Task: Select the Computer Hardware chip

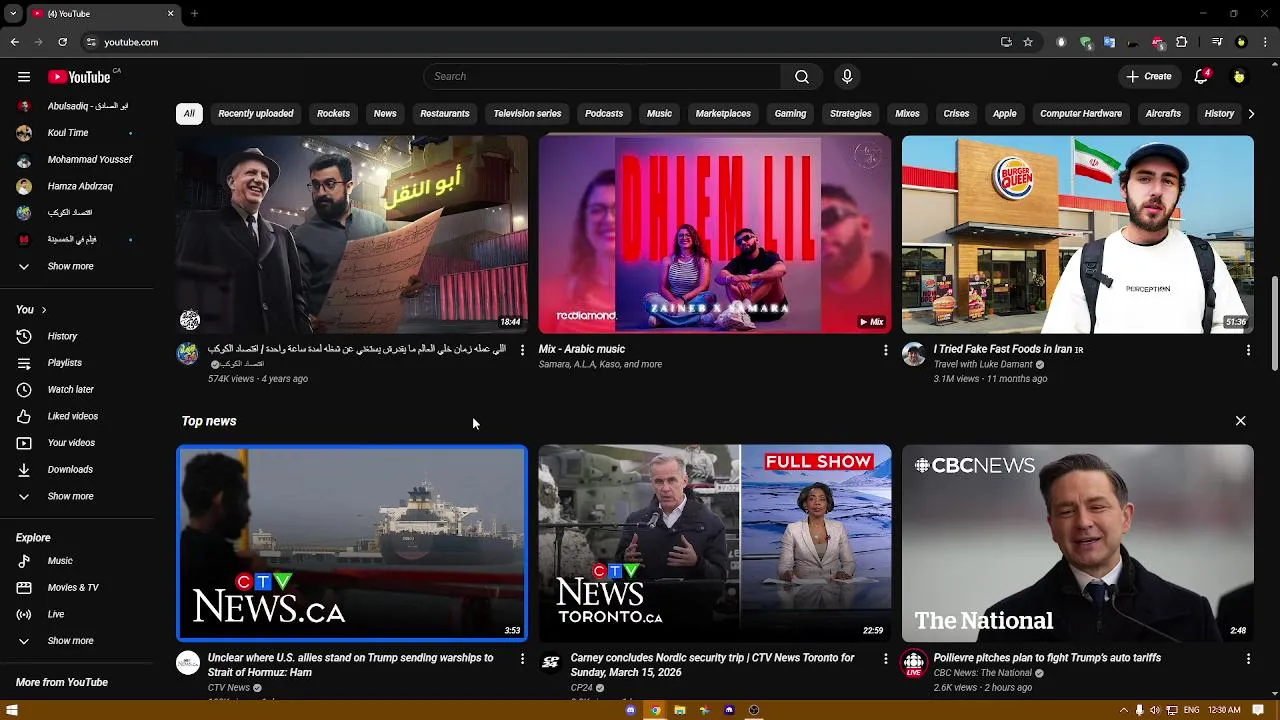Action: [1081, 113]
